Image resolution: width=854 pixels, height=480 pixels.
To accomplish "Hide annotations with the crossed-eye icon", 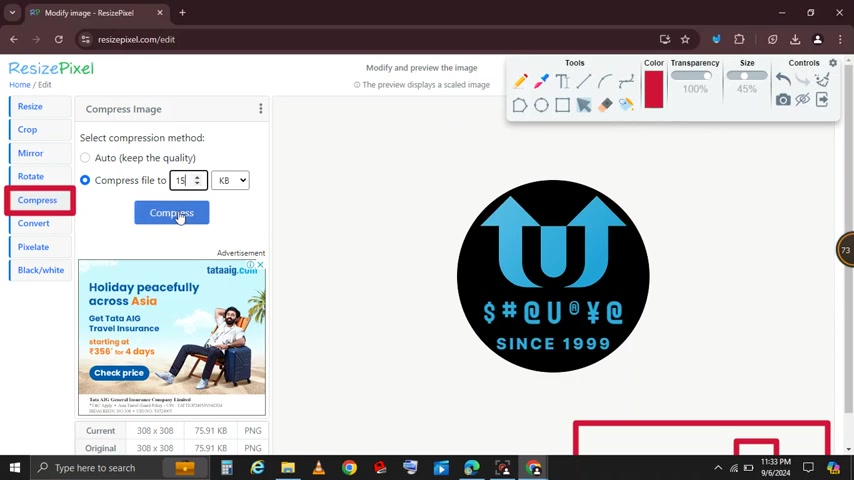I will pos(802,100).
